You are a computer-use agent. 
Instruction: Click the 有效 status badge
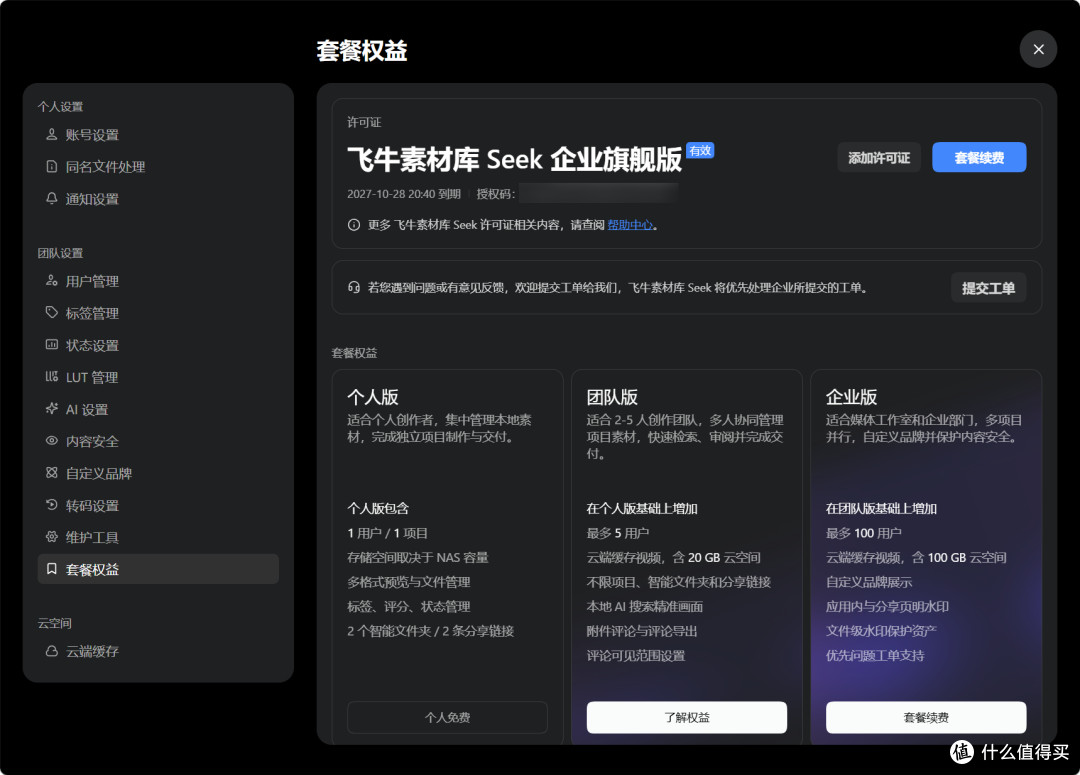(700, 150)
